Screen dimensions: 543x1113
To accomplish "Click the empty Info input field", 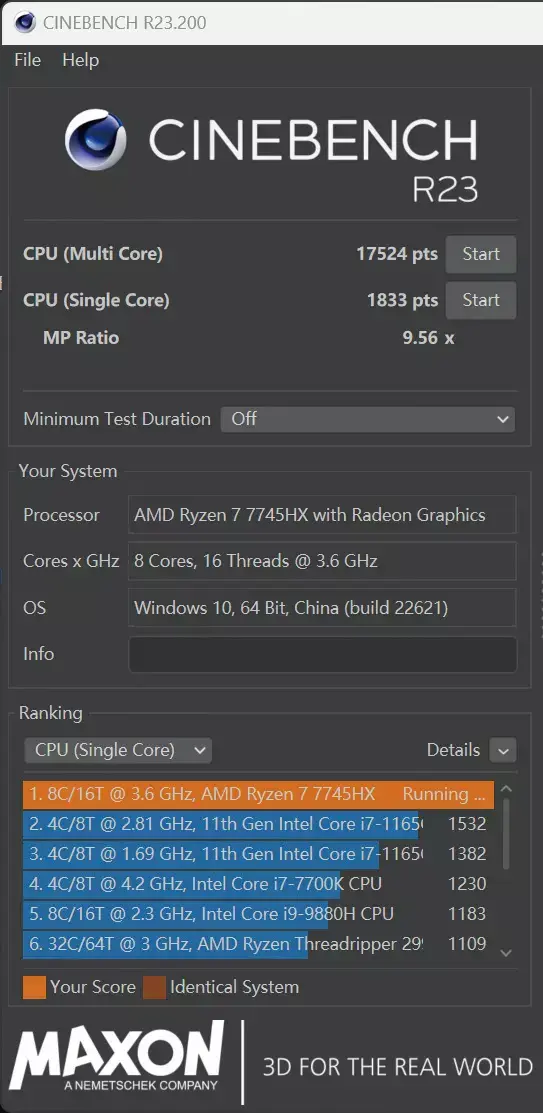I will (322, 654).
